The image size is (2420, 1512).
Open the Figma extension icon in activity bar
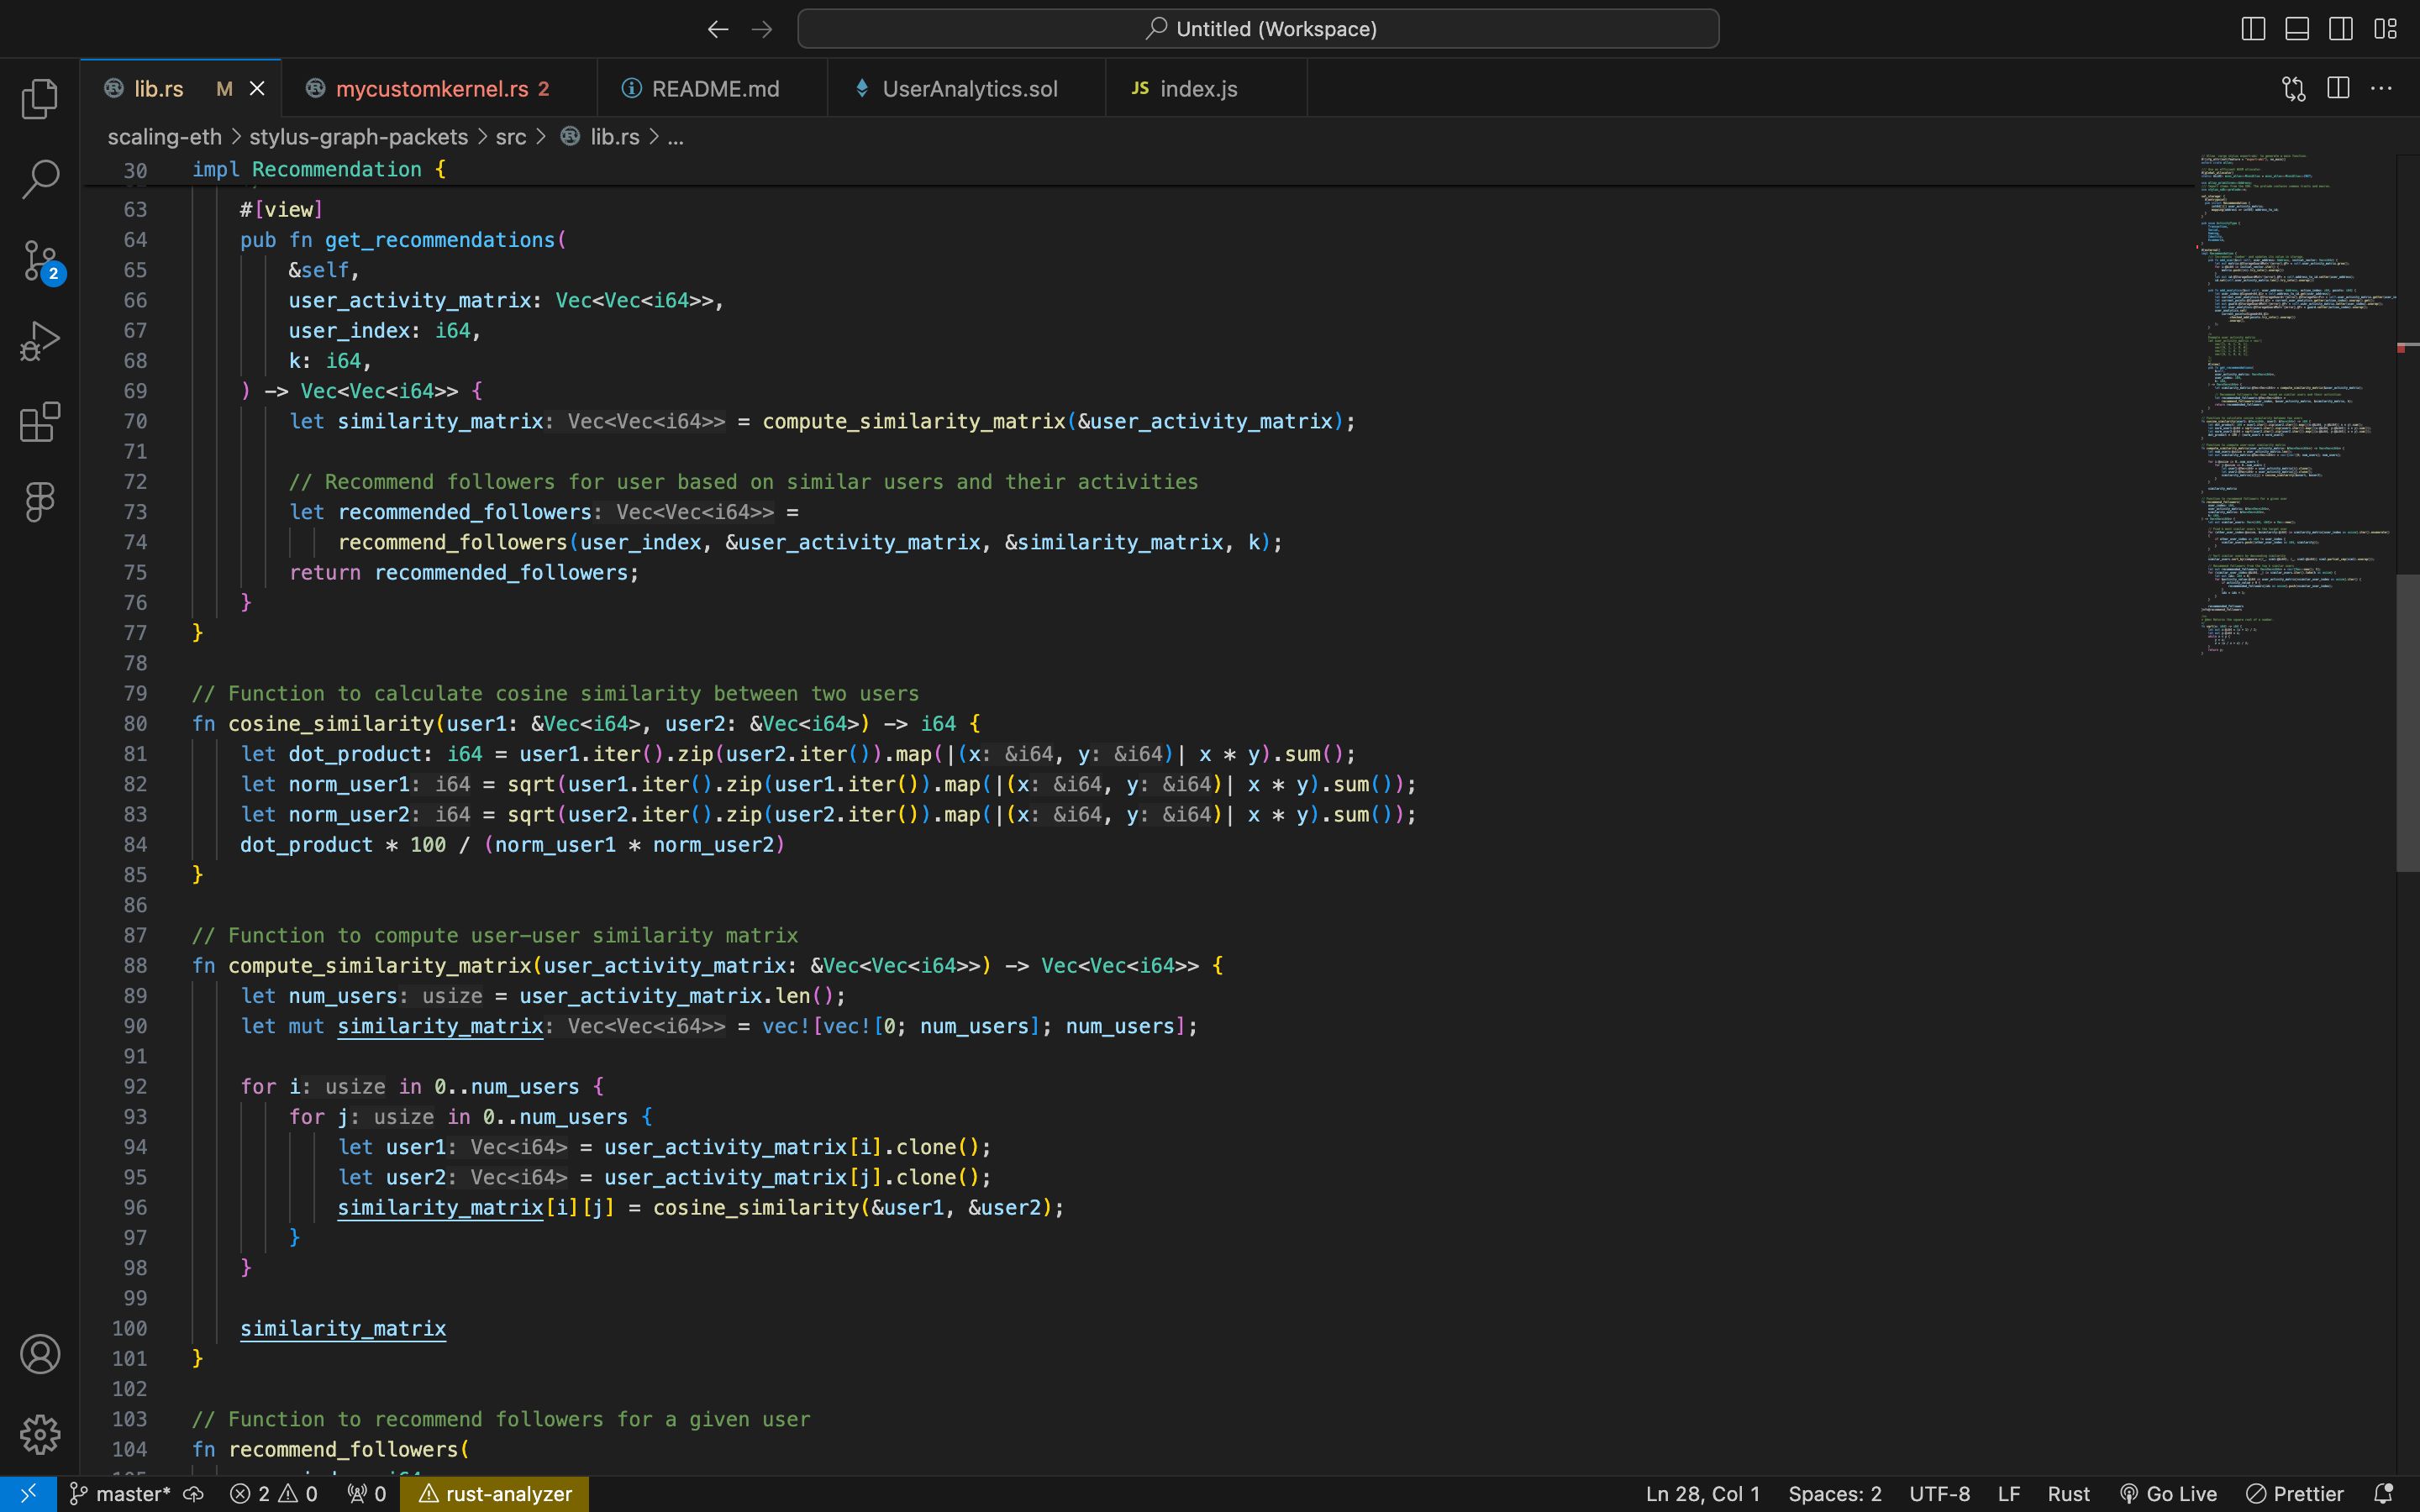click(x=40, y=501)
